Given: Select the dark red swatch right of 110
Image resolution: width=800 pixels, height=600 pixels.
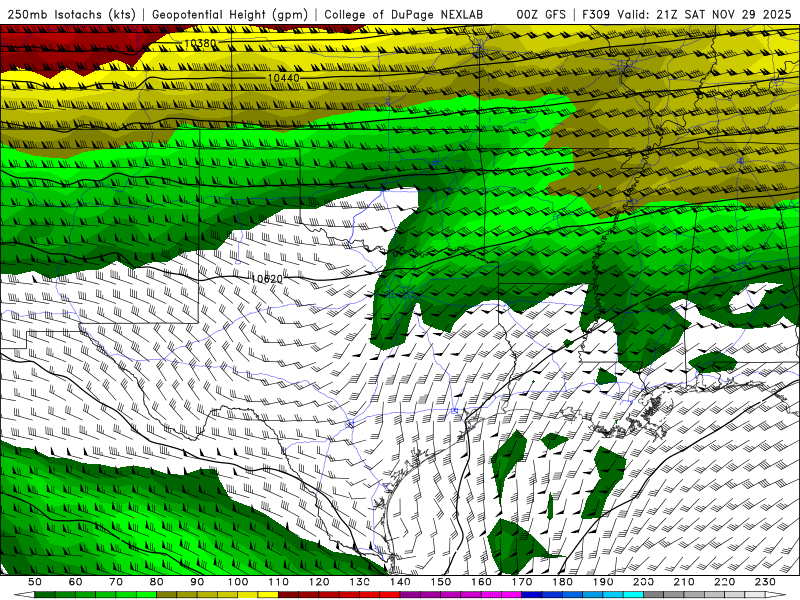Looking at the screenshot, I should pos(288,595).
